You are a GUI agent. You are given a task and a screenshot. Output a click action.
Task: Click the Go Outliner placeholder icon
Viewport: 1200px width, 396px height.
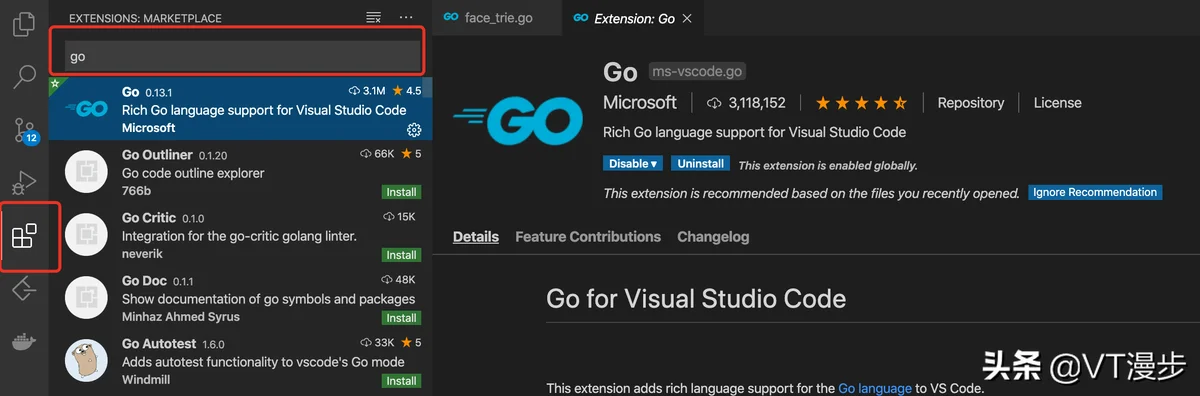(x=86, y=172)
